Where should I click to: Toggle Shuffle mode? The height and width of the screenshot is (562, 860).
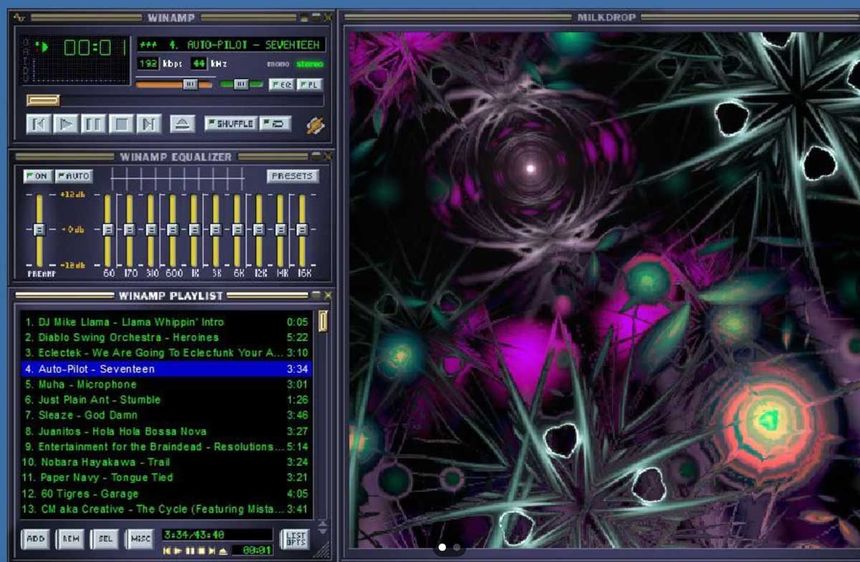(x=230, y=124)
